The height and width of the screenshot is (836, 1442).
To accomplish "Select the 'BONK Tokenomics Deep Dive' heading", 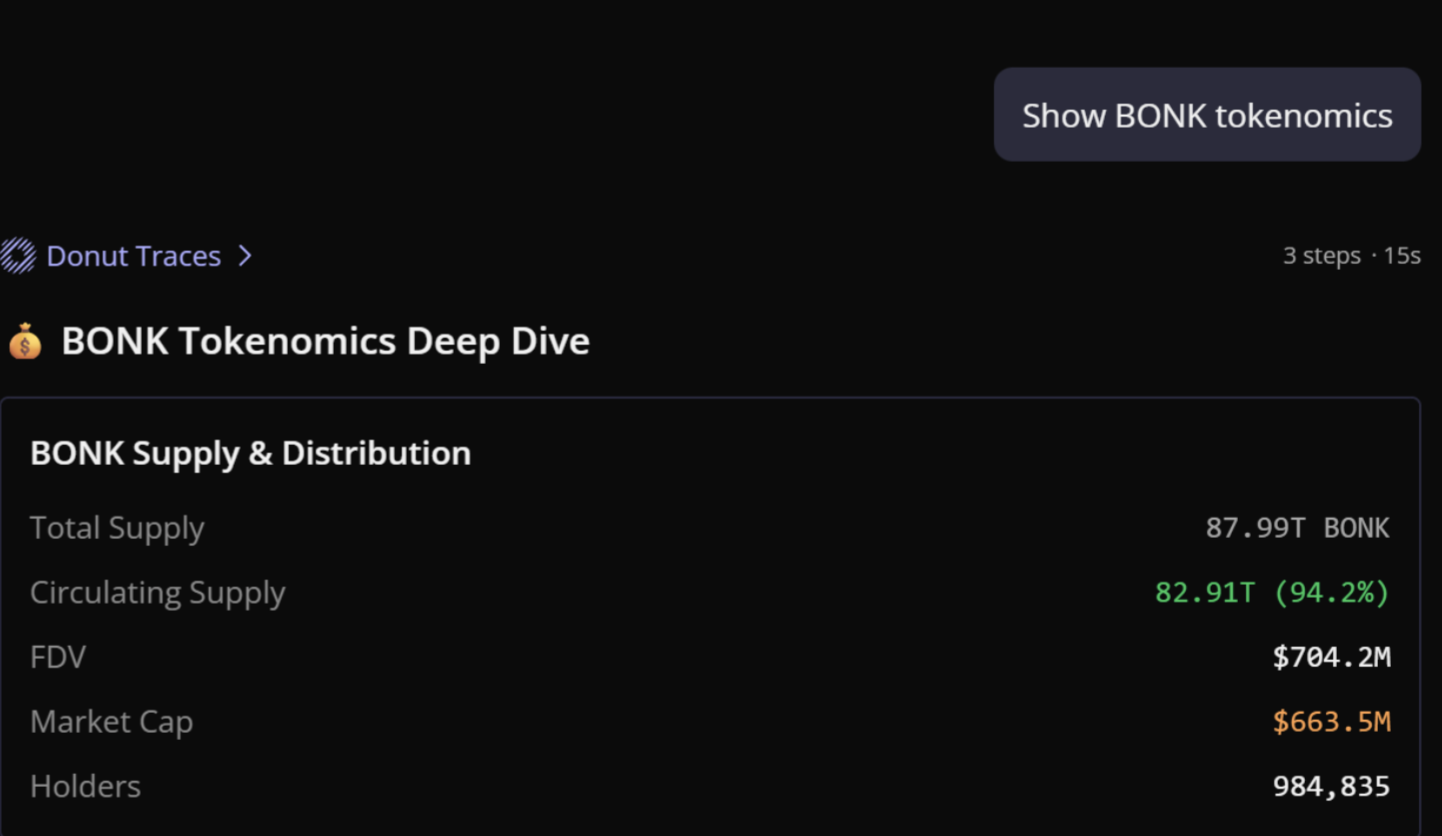I will [325, 342].
